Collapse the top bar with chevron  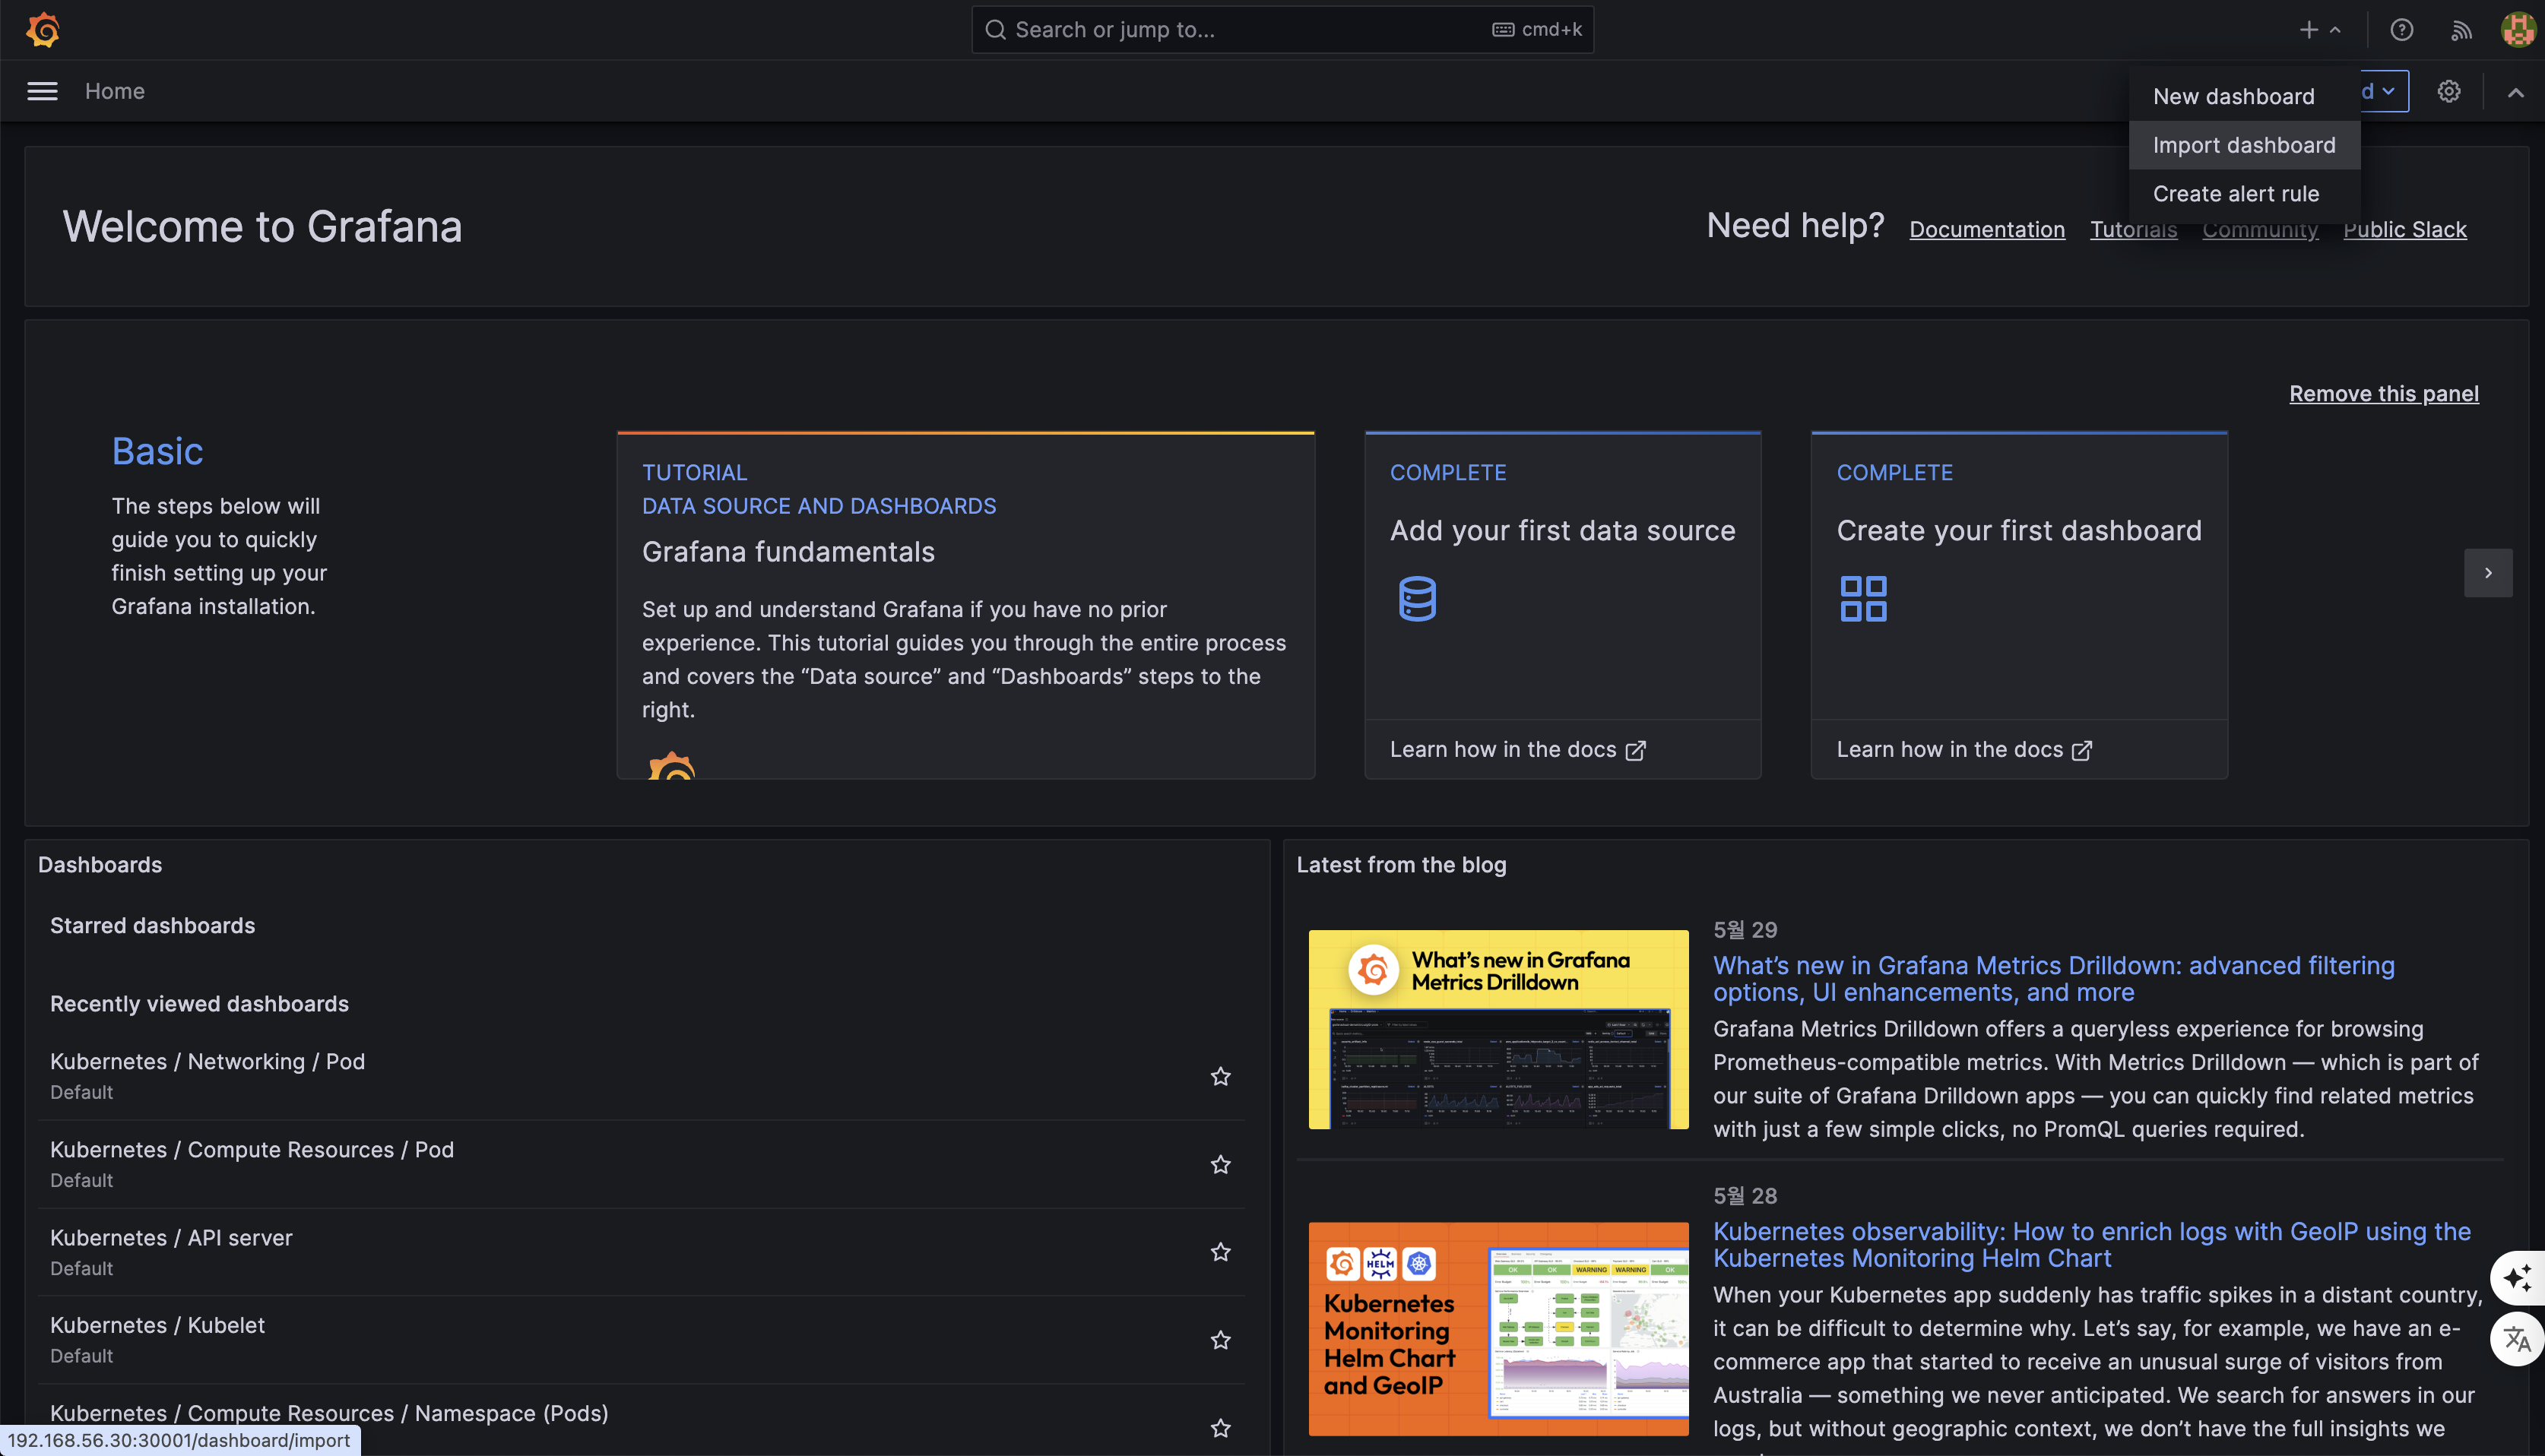(x=2515, y=92)
